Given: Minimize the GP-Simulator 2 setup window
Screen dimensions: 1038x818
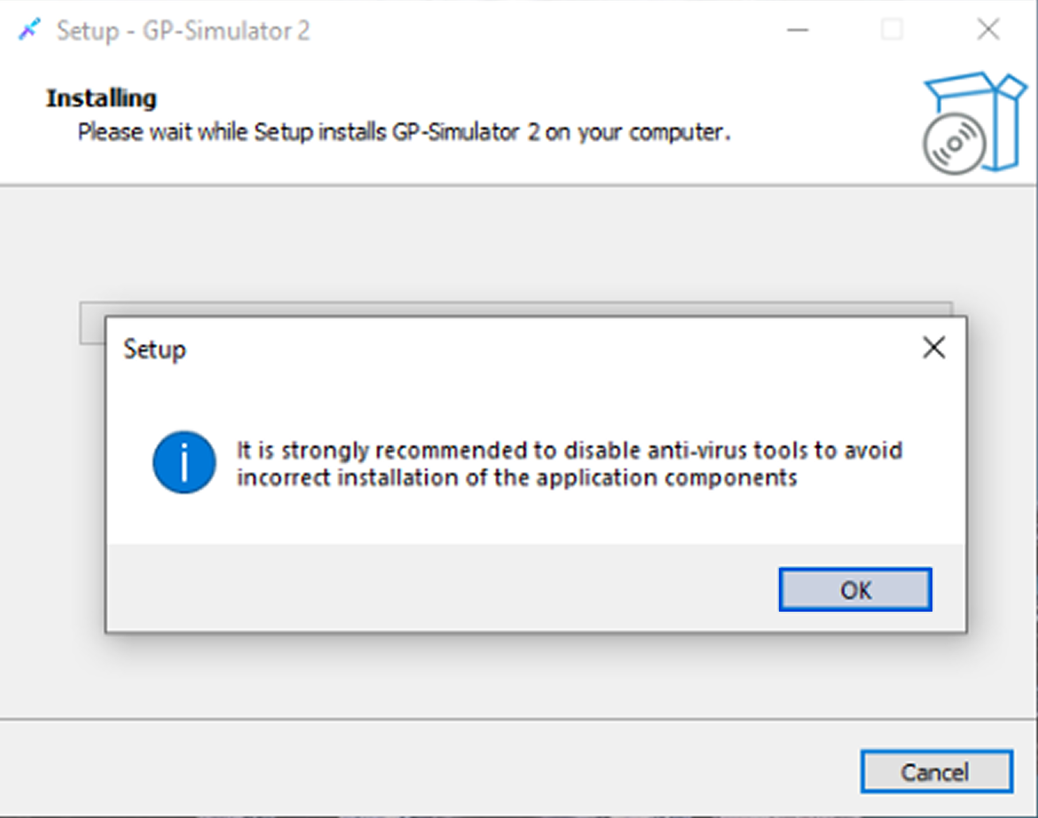Looking at the screenshot, I should click(797, 30).
